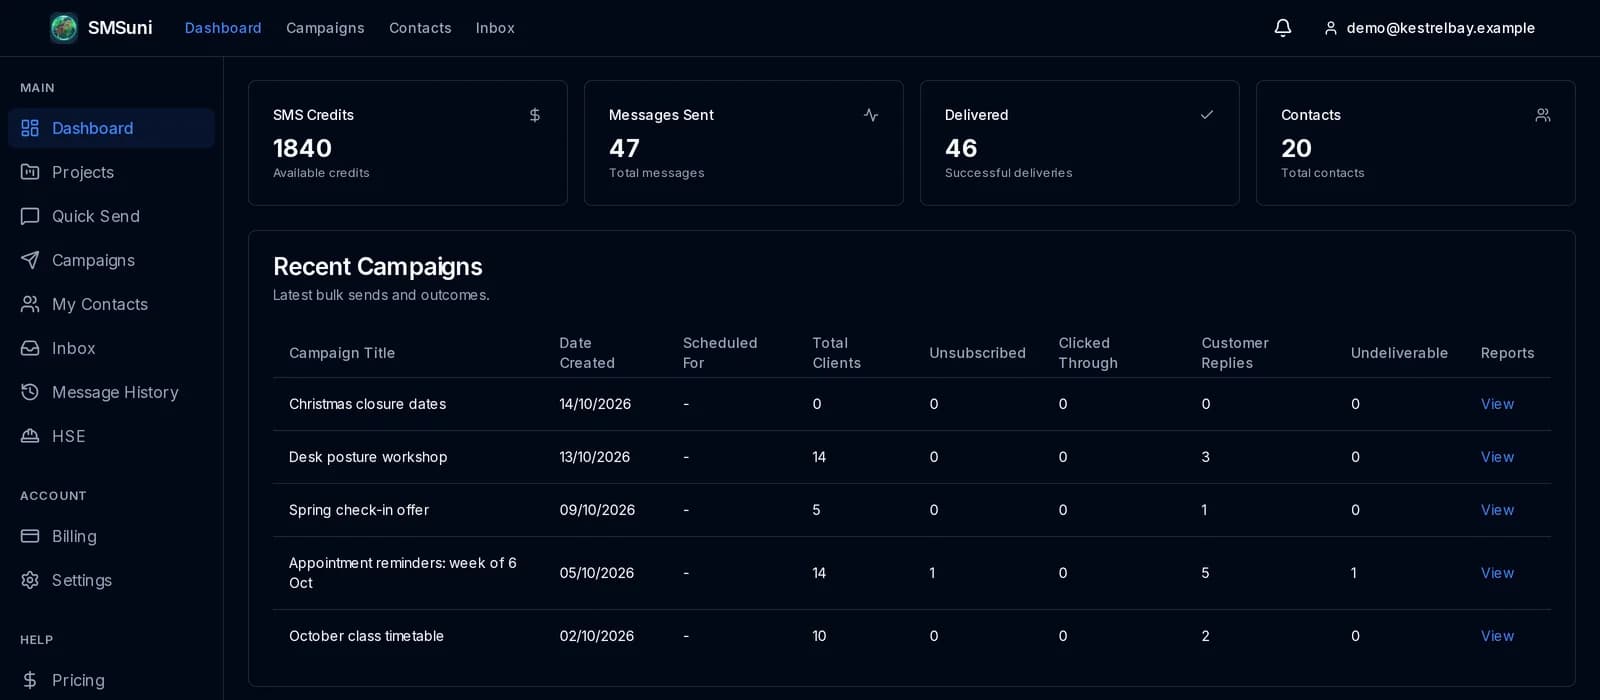
Task: Click the Total Clients column header
Action: pos(836,353)
